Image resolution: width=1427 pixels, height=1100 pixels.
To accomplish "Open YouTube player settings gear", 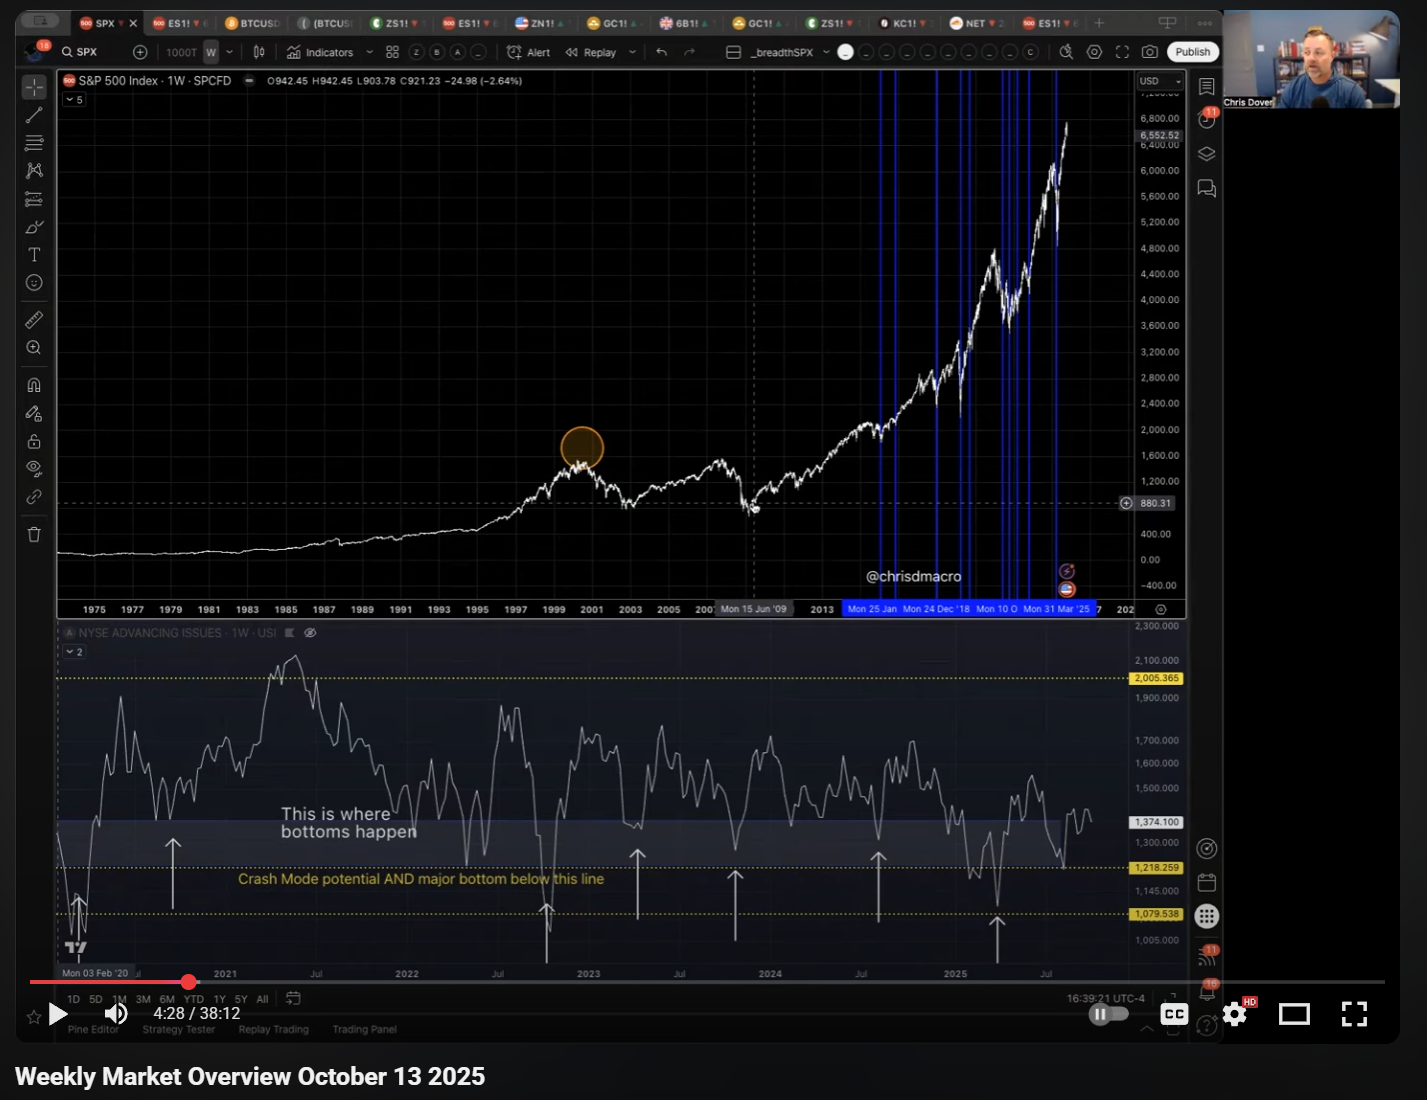I will pyautogui.click(x=1235, y=1014).
